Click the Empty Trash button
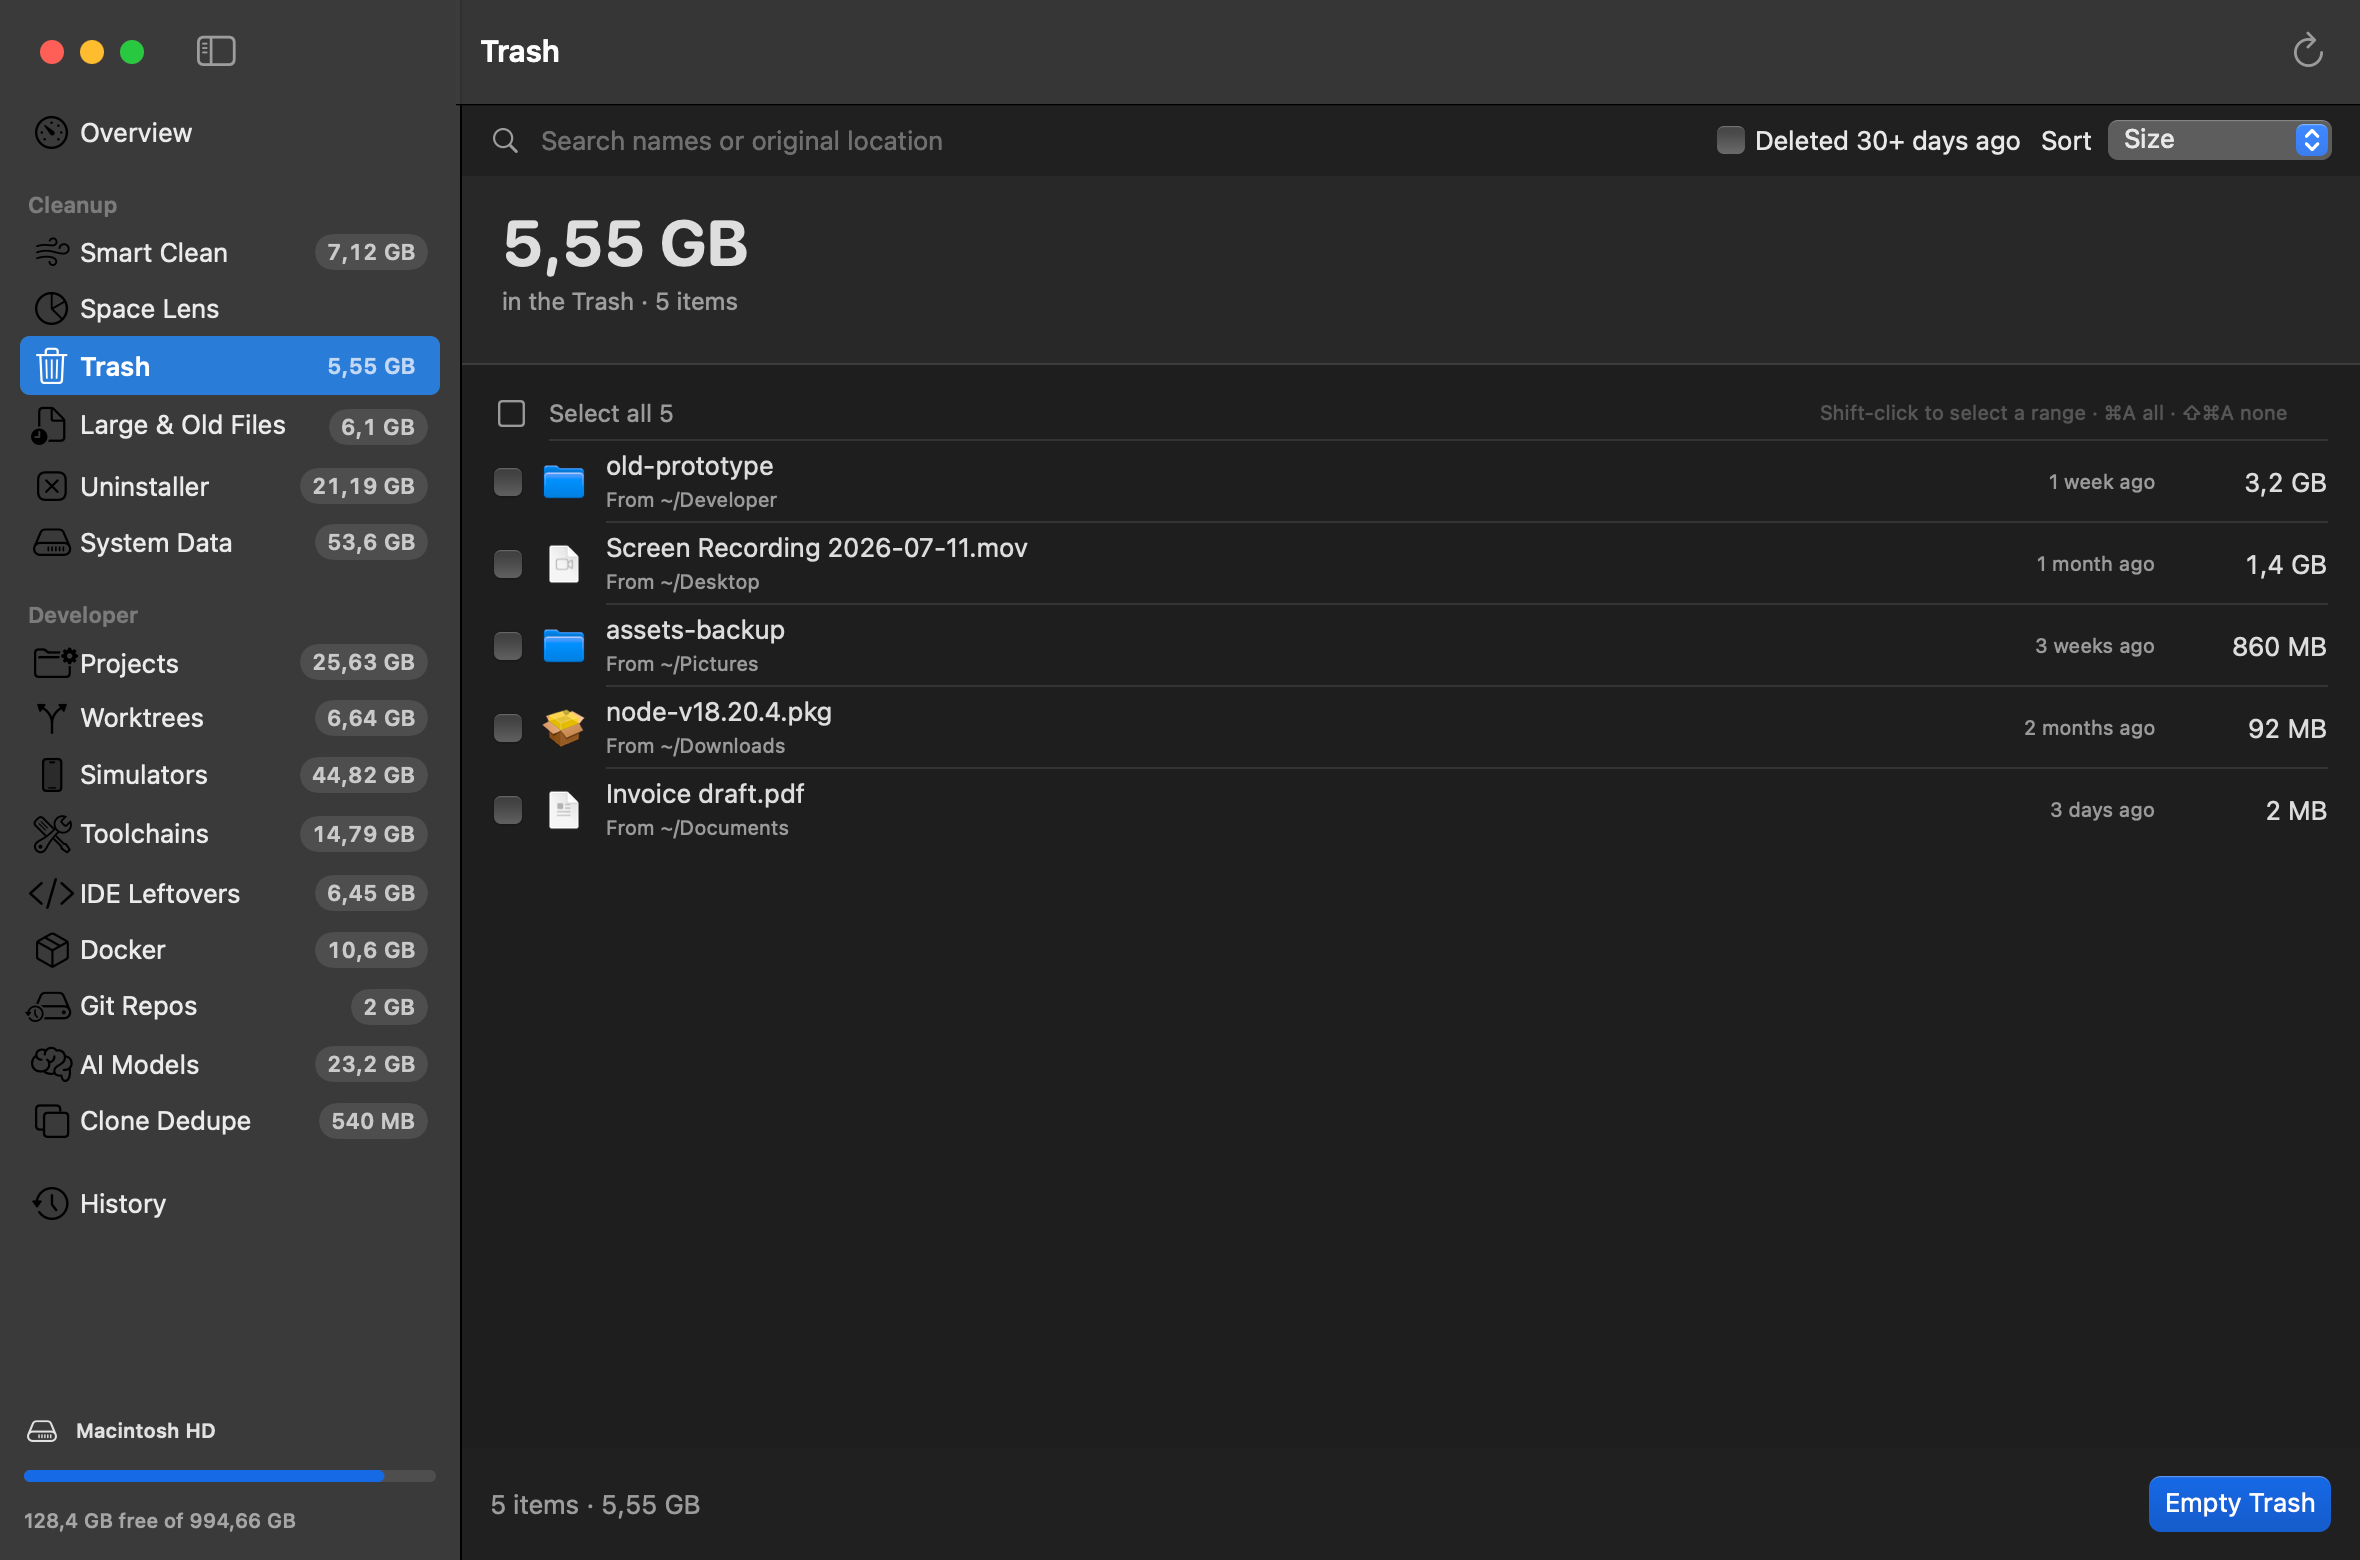Viewport: 2360px width, 1560px height. pyautogui.click(x=2240, y=1503)
